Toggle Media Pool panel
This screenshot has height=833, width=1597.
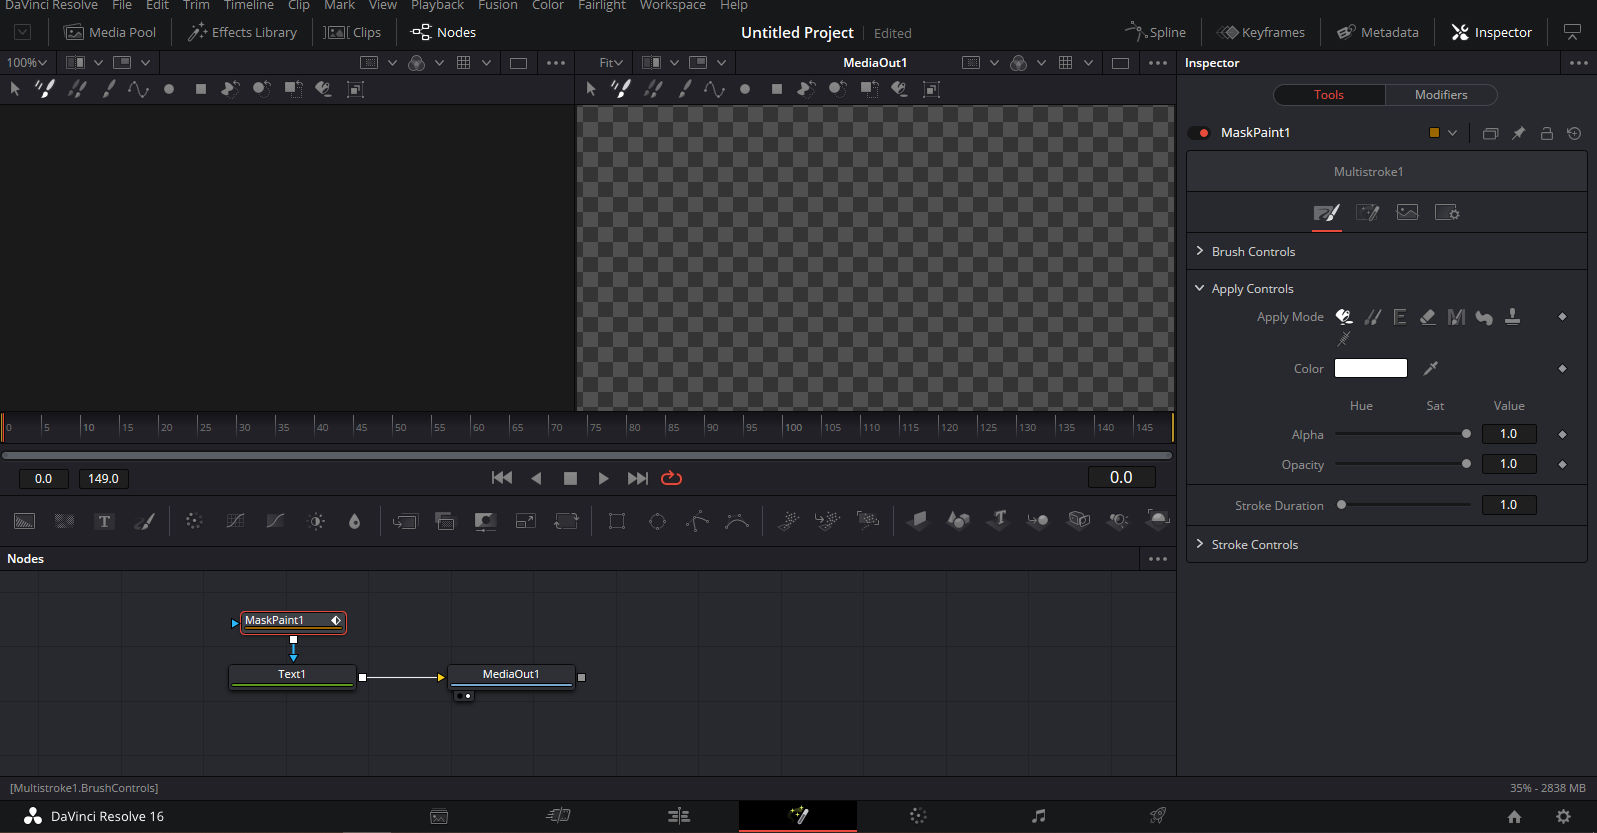[110, 32]
